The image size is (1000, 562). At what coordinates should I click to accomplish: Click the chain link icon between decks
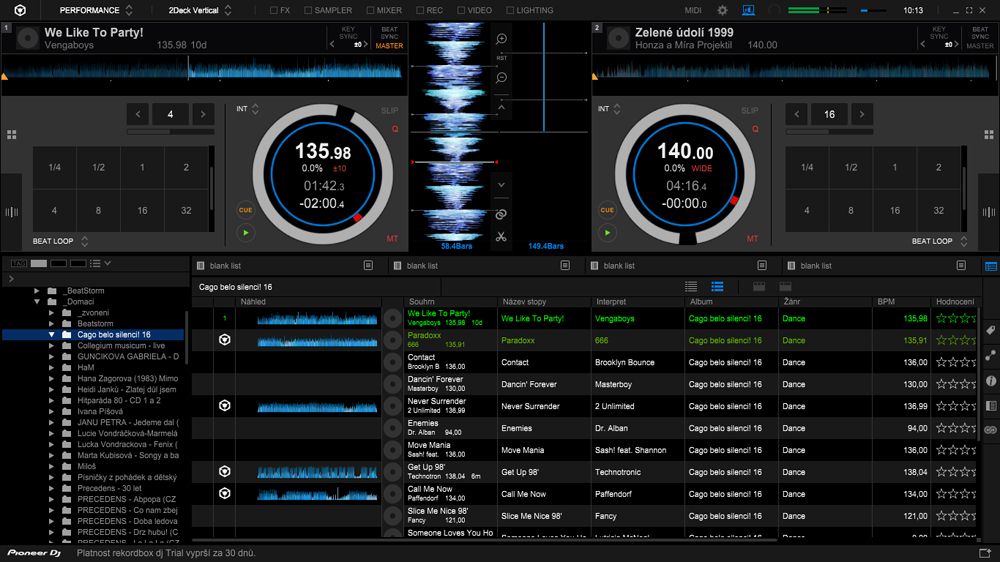point(502,214)
